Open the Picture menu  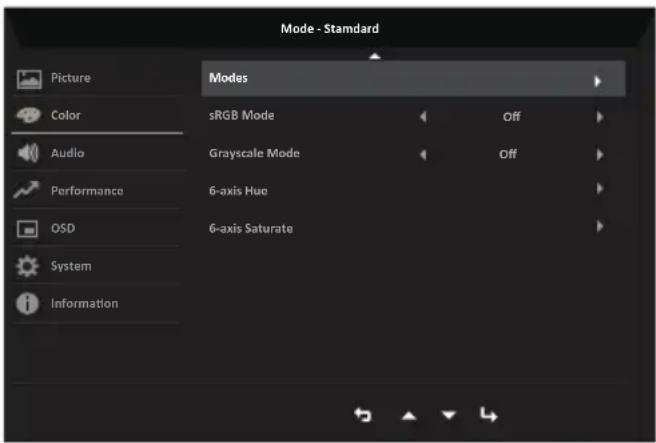71,78
